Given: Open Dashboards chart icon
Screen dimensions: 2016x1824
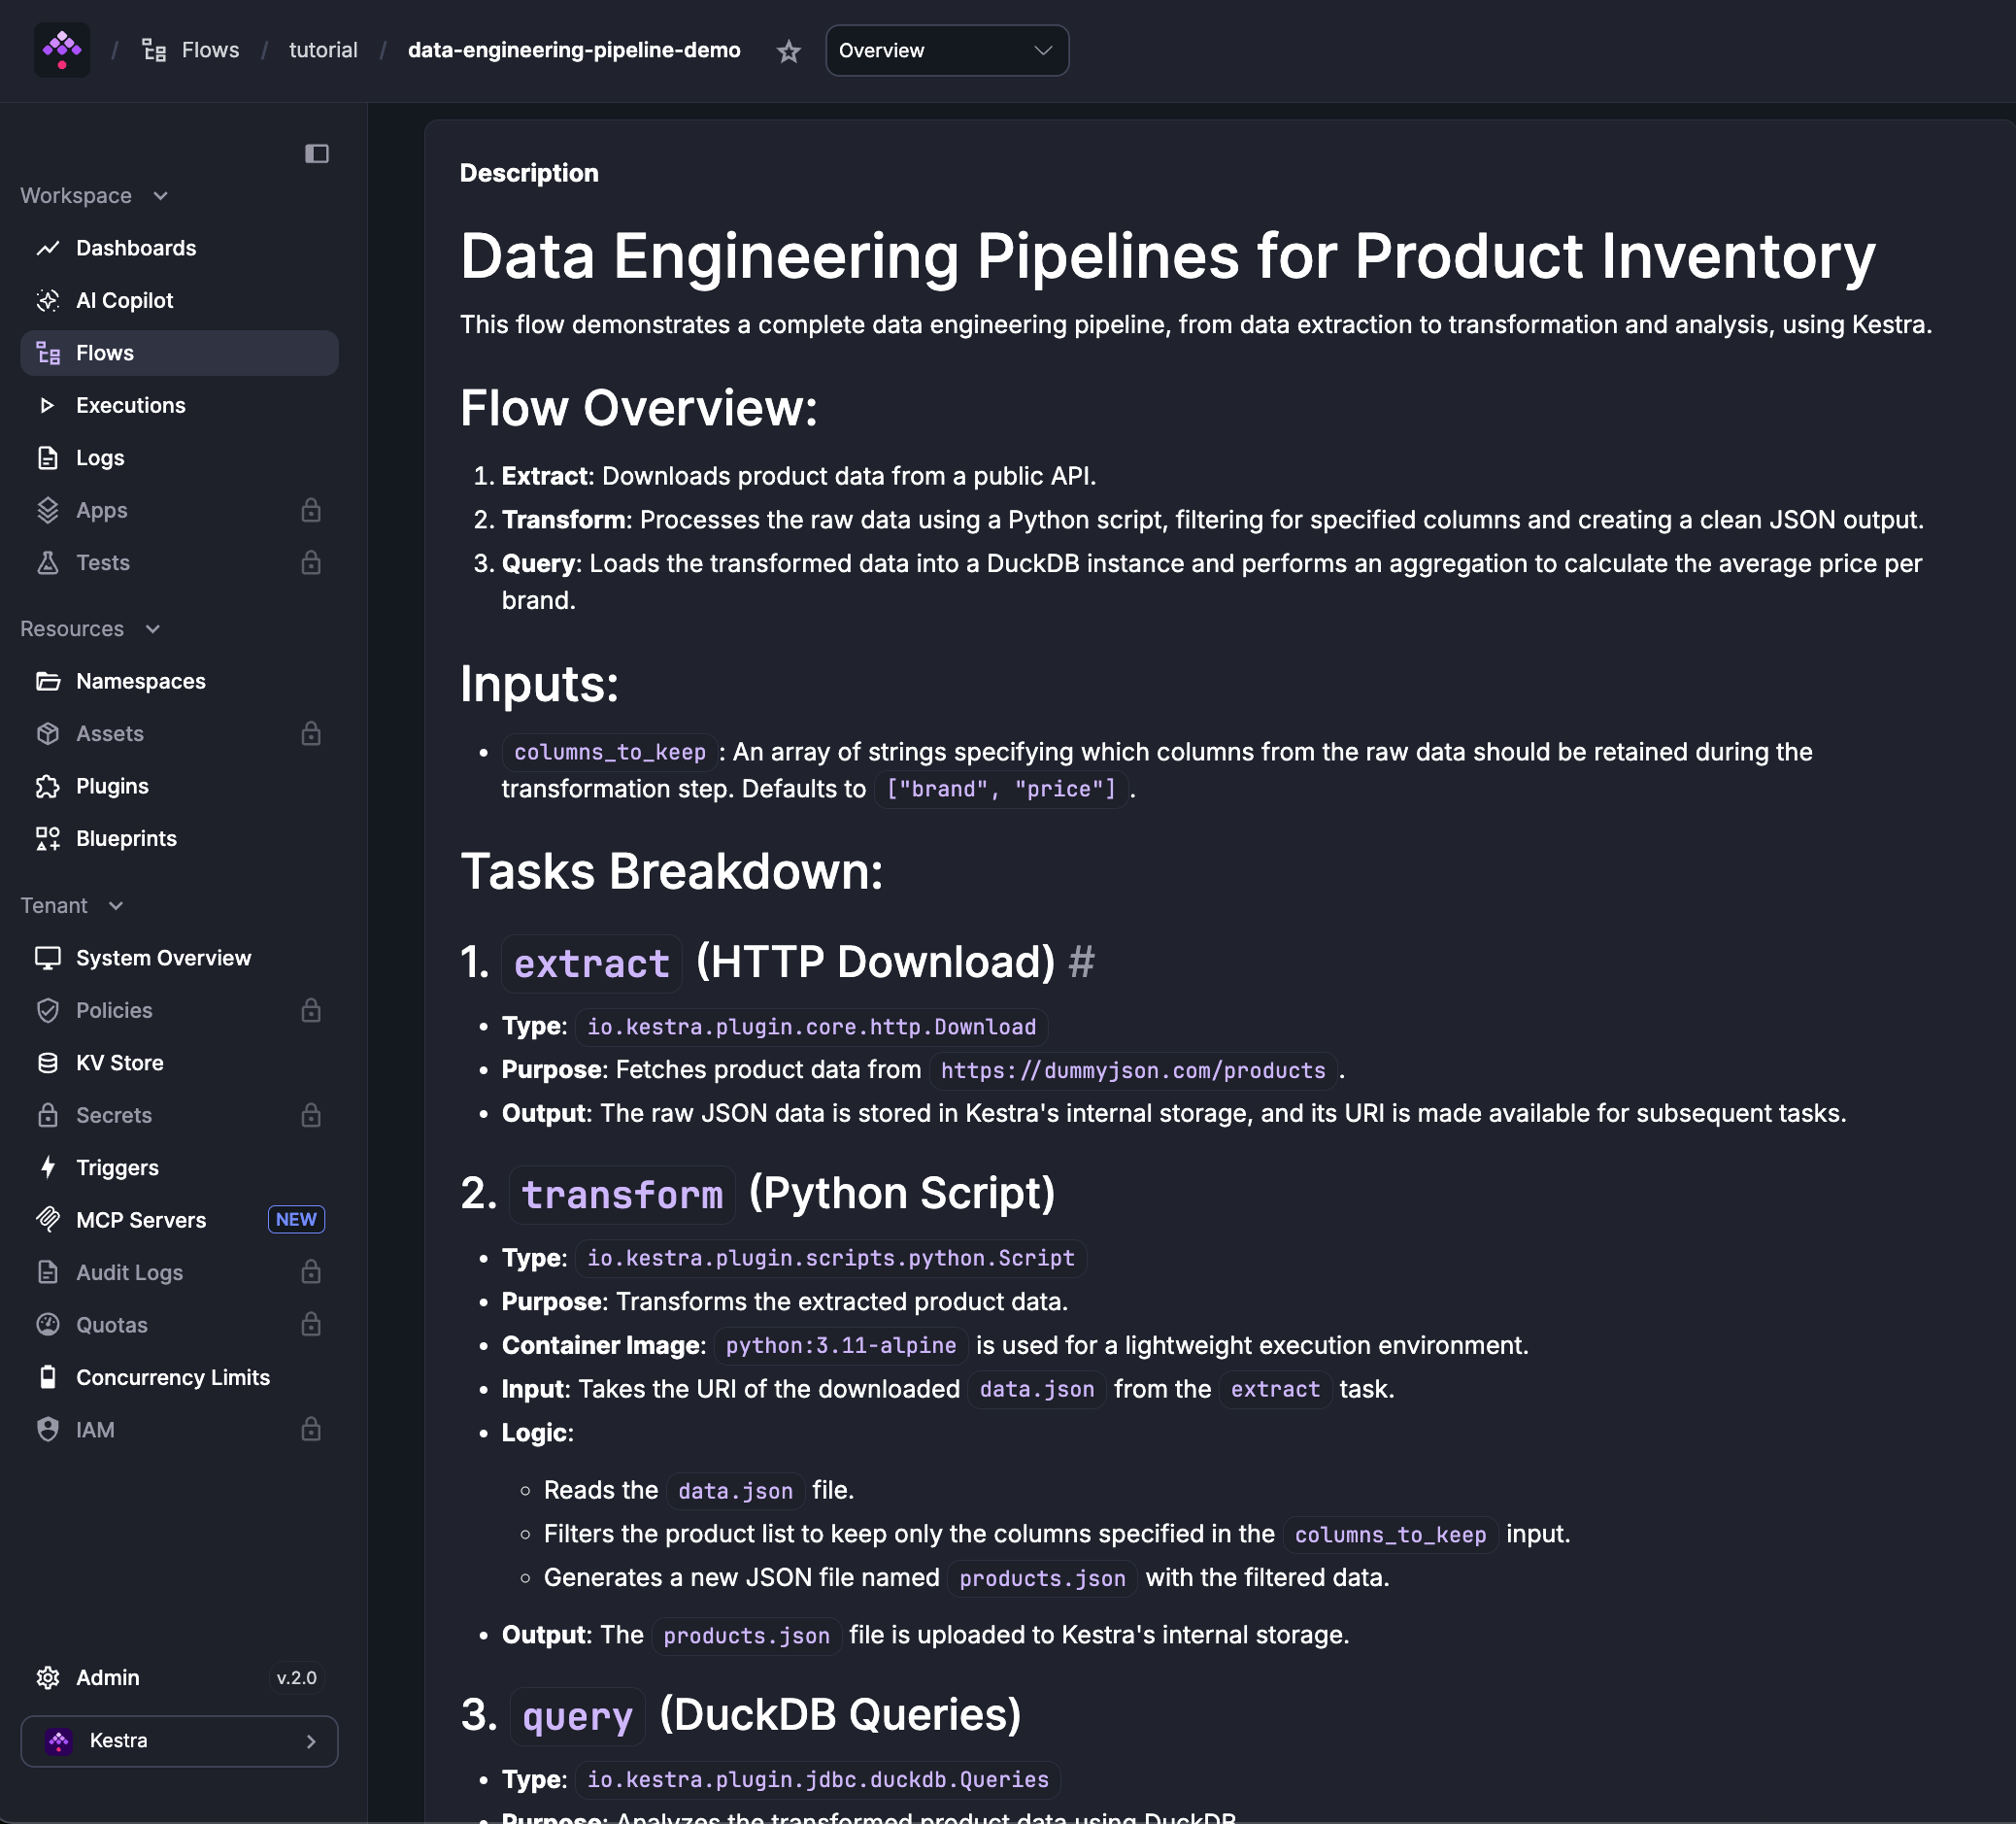Looking at the screenshot, I should click(x=48, y=248).
